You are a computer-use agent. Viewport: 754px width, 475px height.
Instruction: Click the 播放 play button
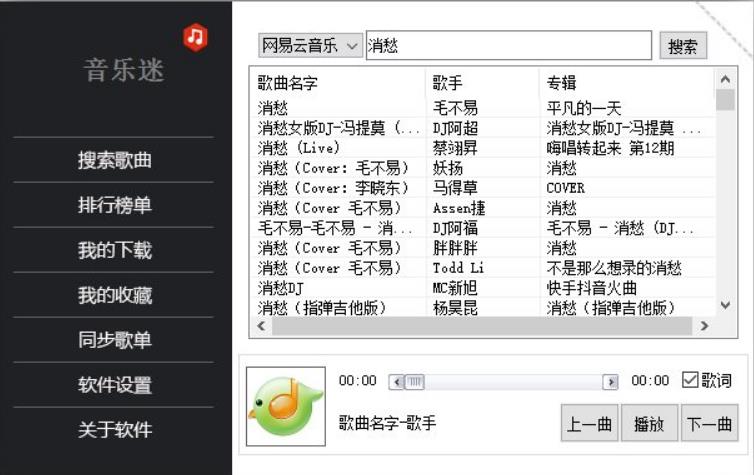click(x=649, y=424)
